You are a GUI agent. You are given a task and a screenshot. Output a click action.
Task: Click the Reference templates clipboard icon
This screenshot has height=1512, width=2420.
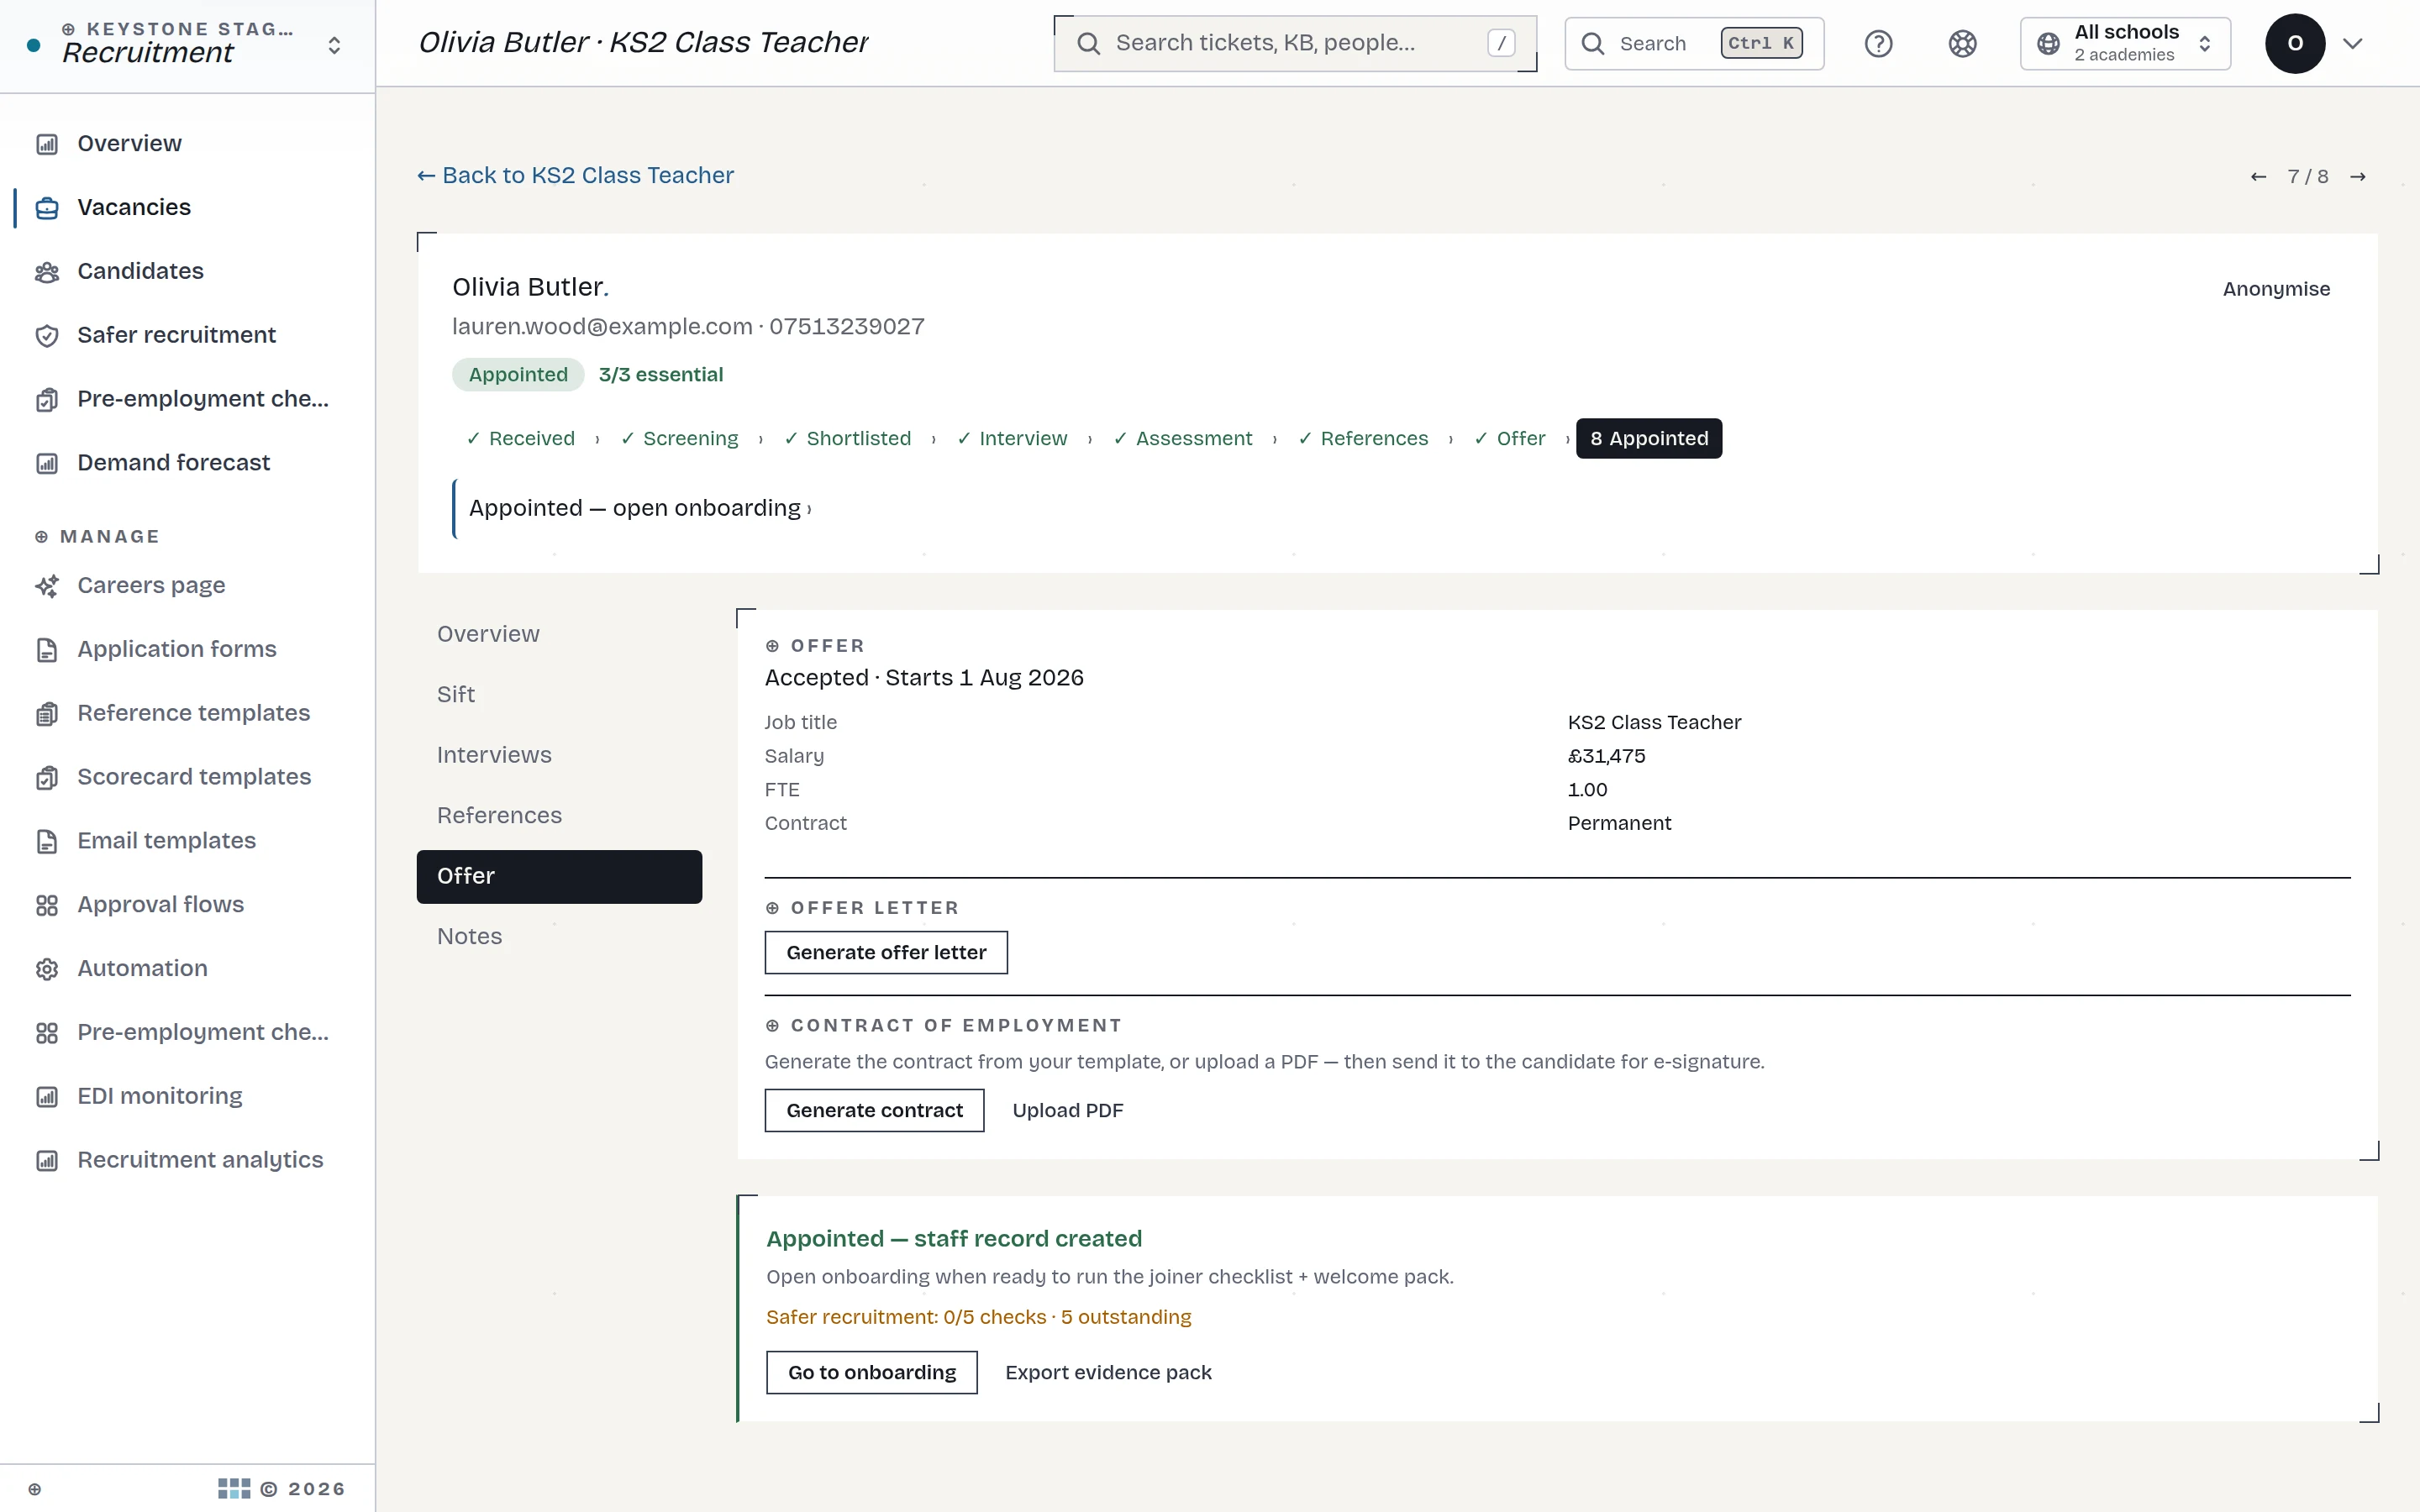coord(47,714)
